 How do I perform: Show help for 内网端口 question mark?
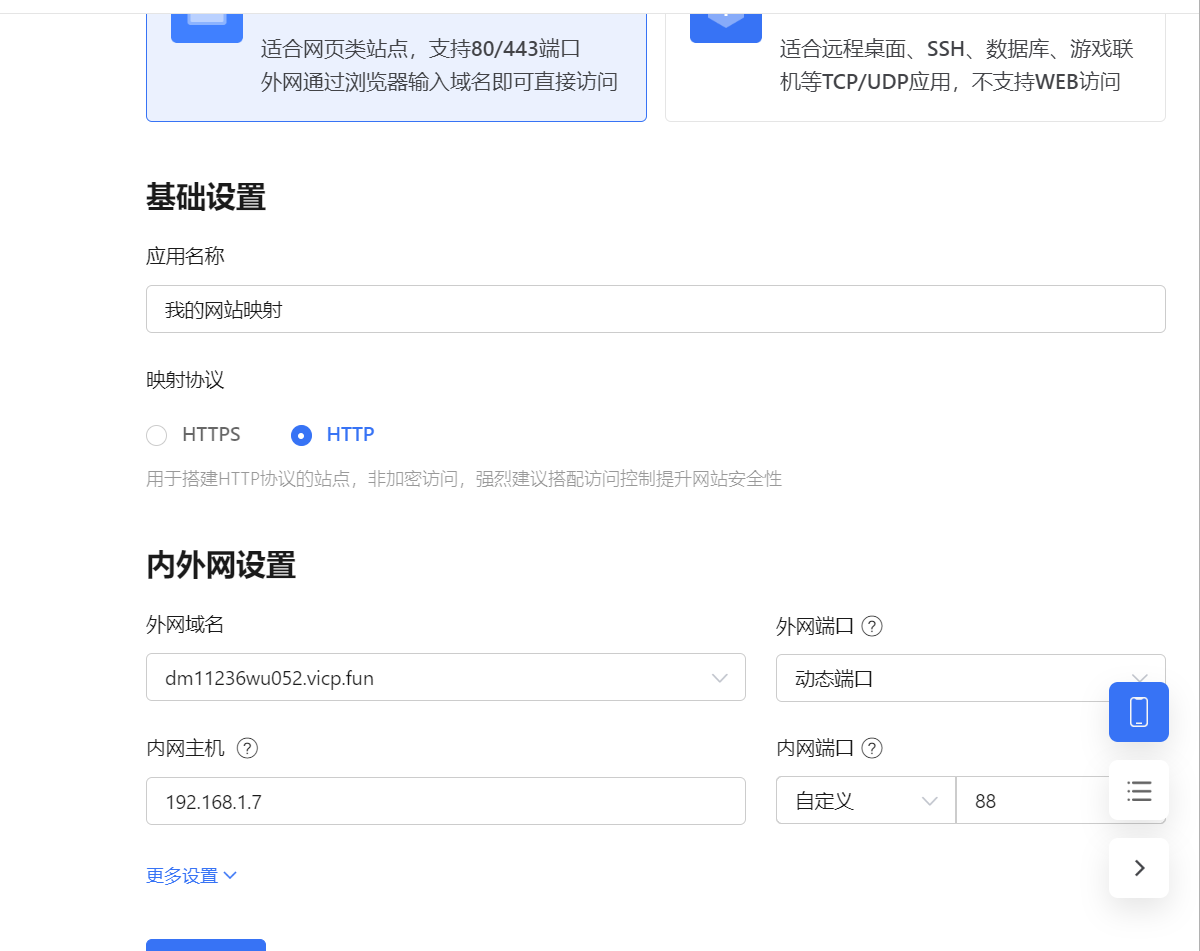tap(872, 748)
